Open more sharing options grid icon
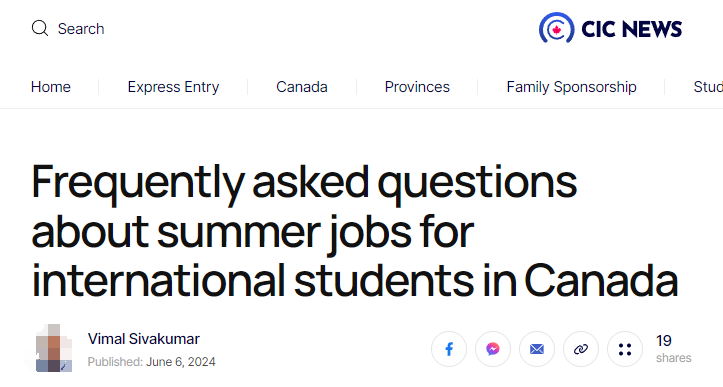723x387 pixels. [x=625, y=349]
